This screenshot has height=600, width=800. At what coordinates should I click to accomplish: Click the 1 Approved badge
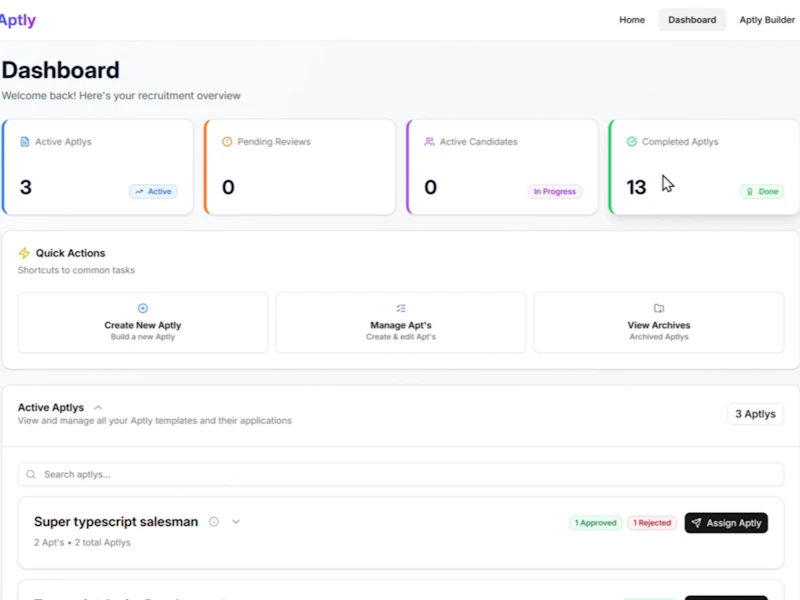[595, 523]
